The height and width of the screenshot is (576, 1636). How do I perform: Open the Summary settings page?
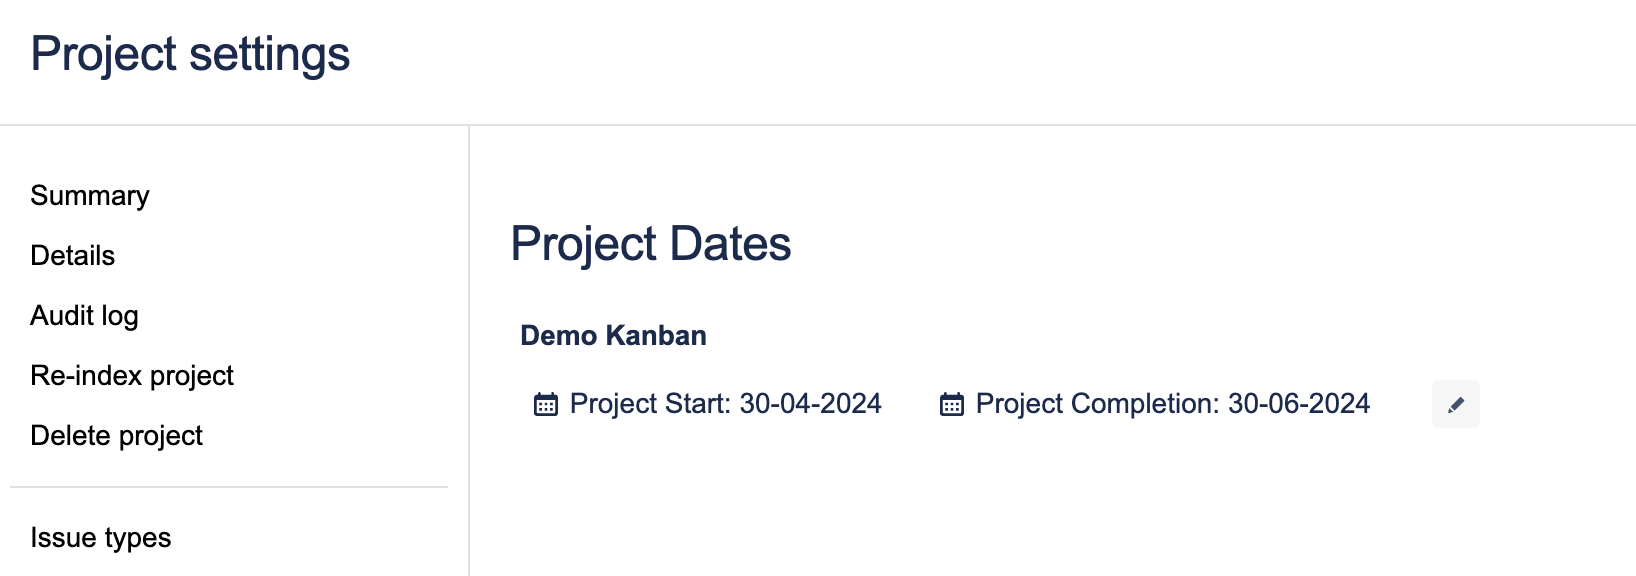click(x=90, y=195)
